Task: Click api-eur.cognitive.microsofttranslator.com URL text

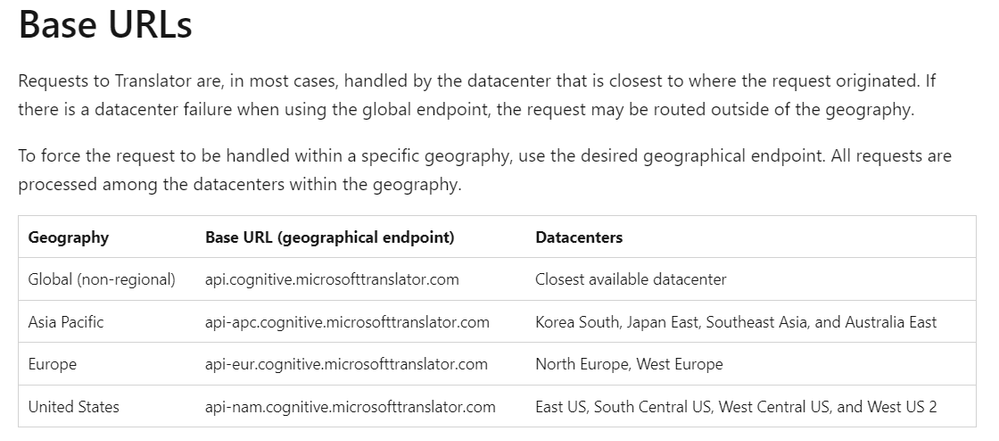Action: 346,364
